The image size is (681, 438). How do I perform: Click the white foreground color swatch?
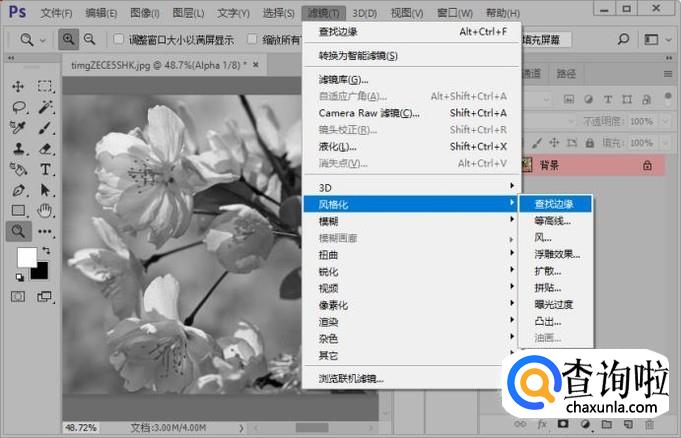tap(25, 256)
